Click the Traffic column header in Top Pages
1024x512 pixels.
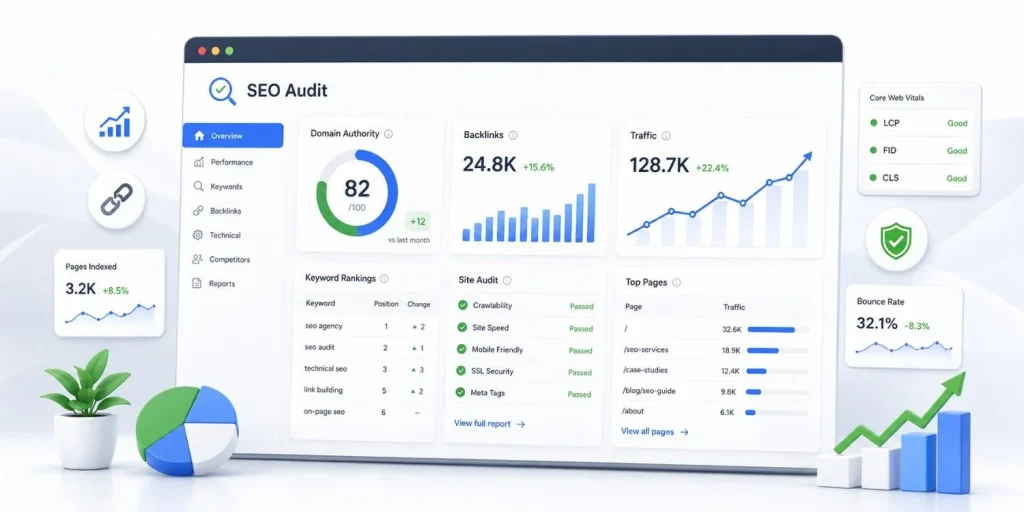point(734,307)
